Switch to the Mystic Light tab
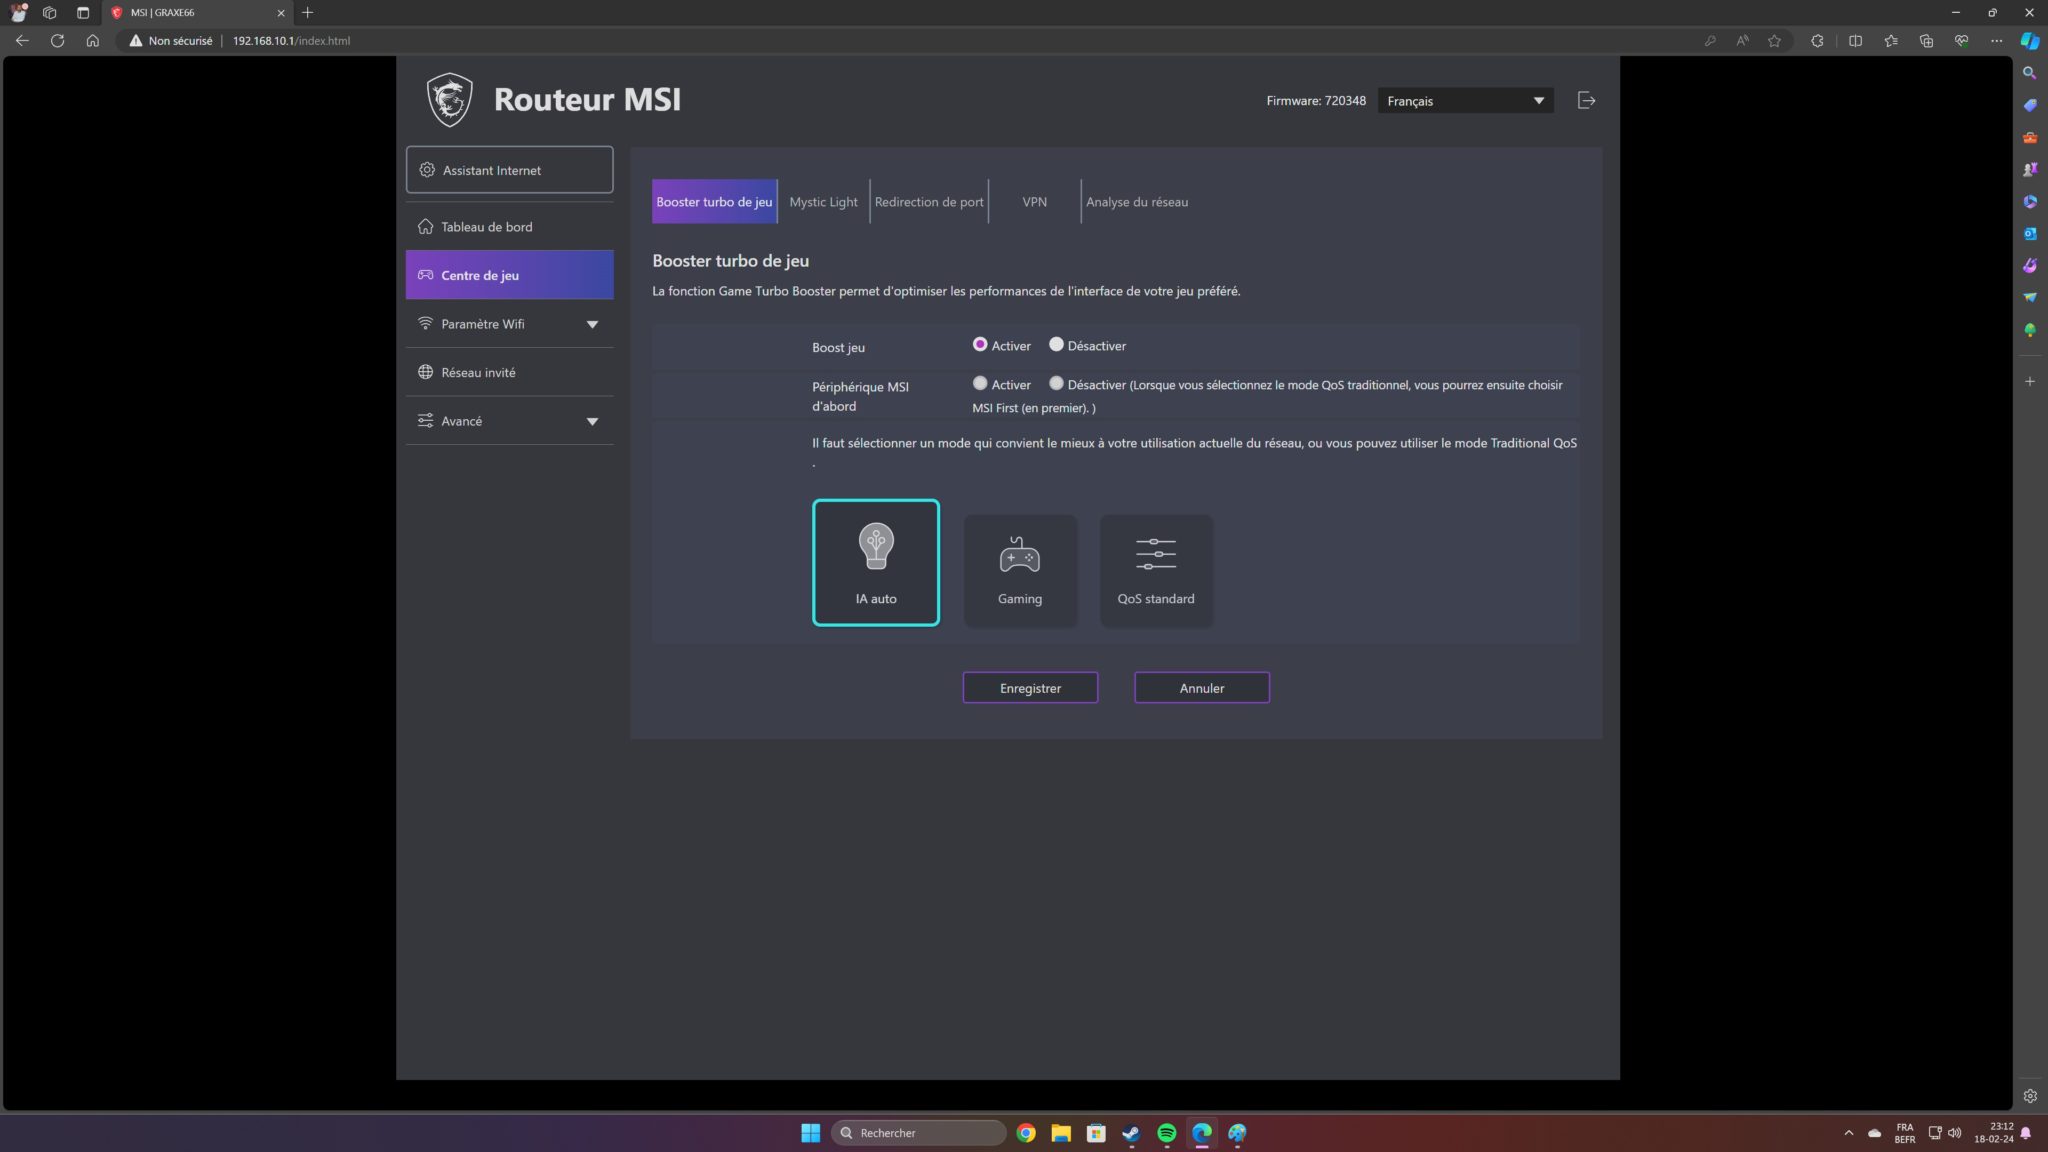The width and height of the screenshot is (2048, 1152). (823, 202)
